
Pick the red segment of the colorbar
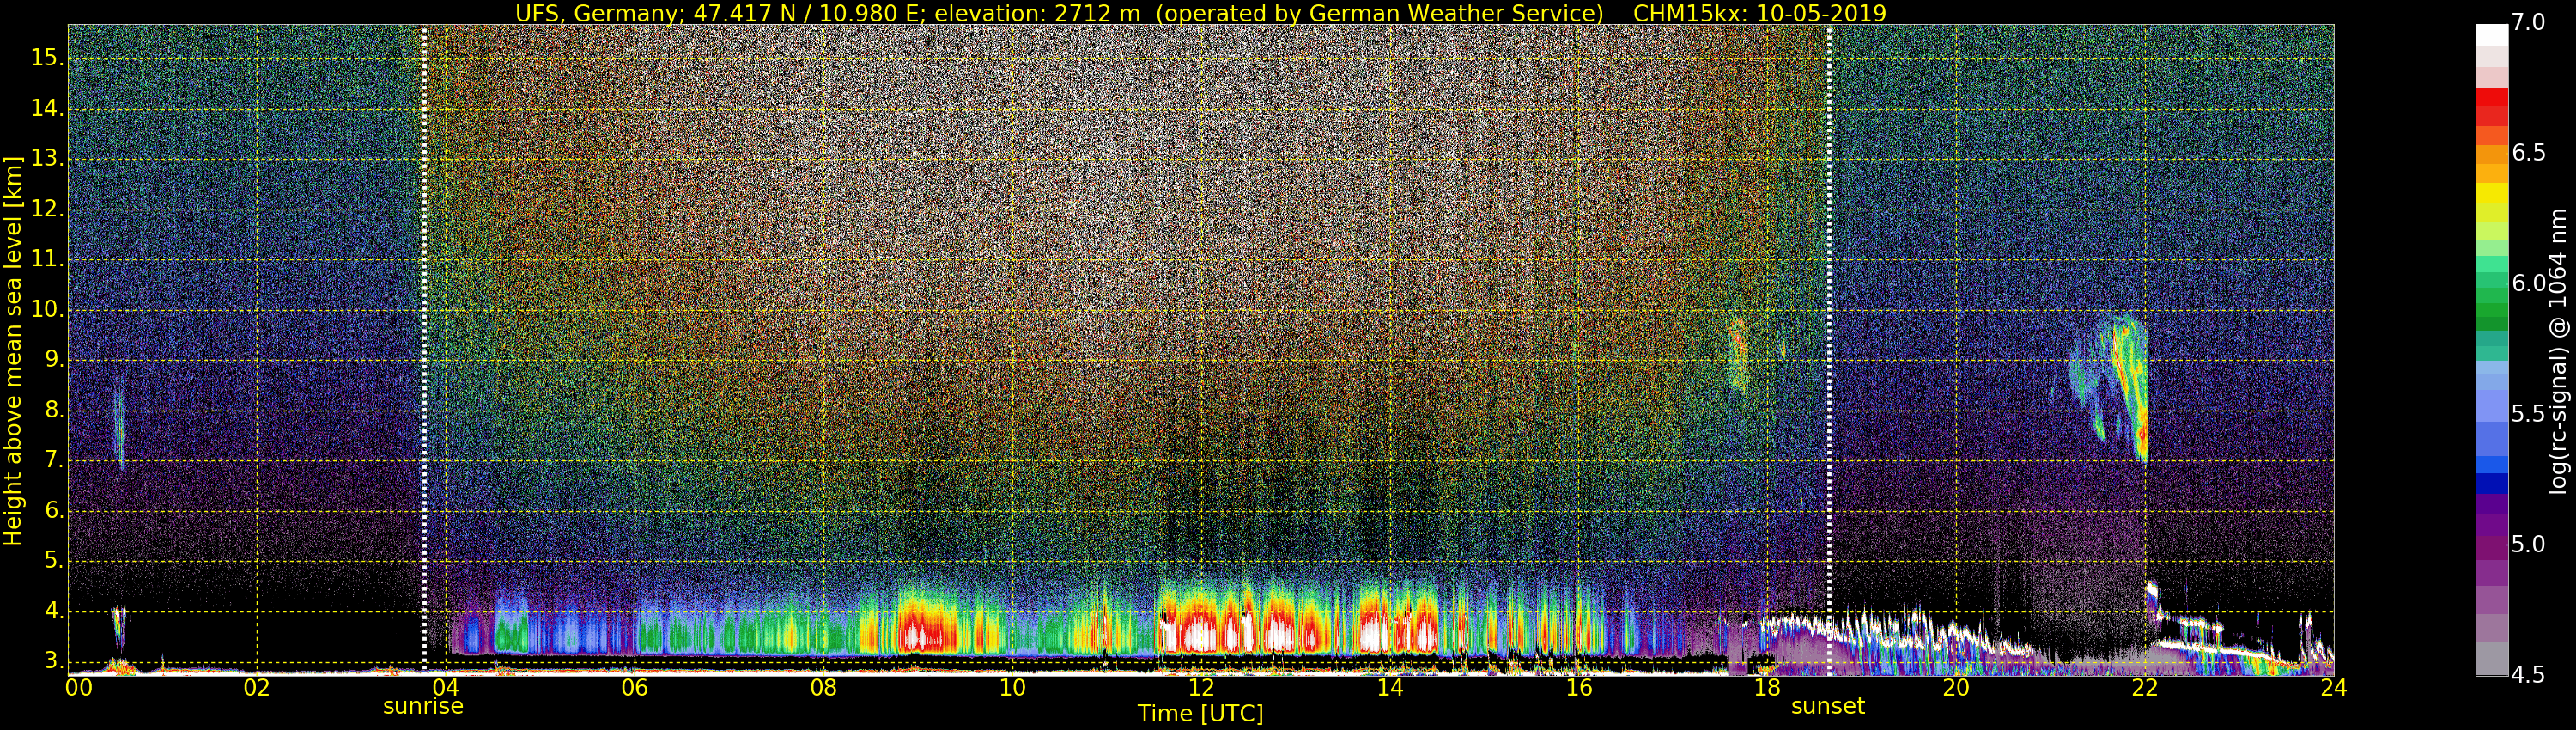click(x=2491, y=105)
